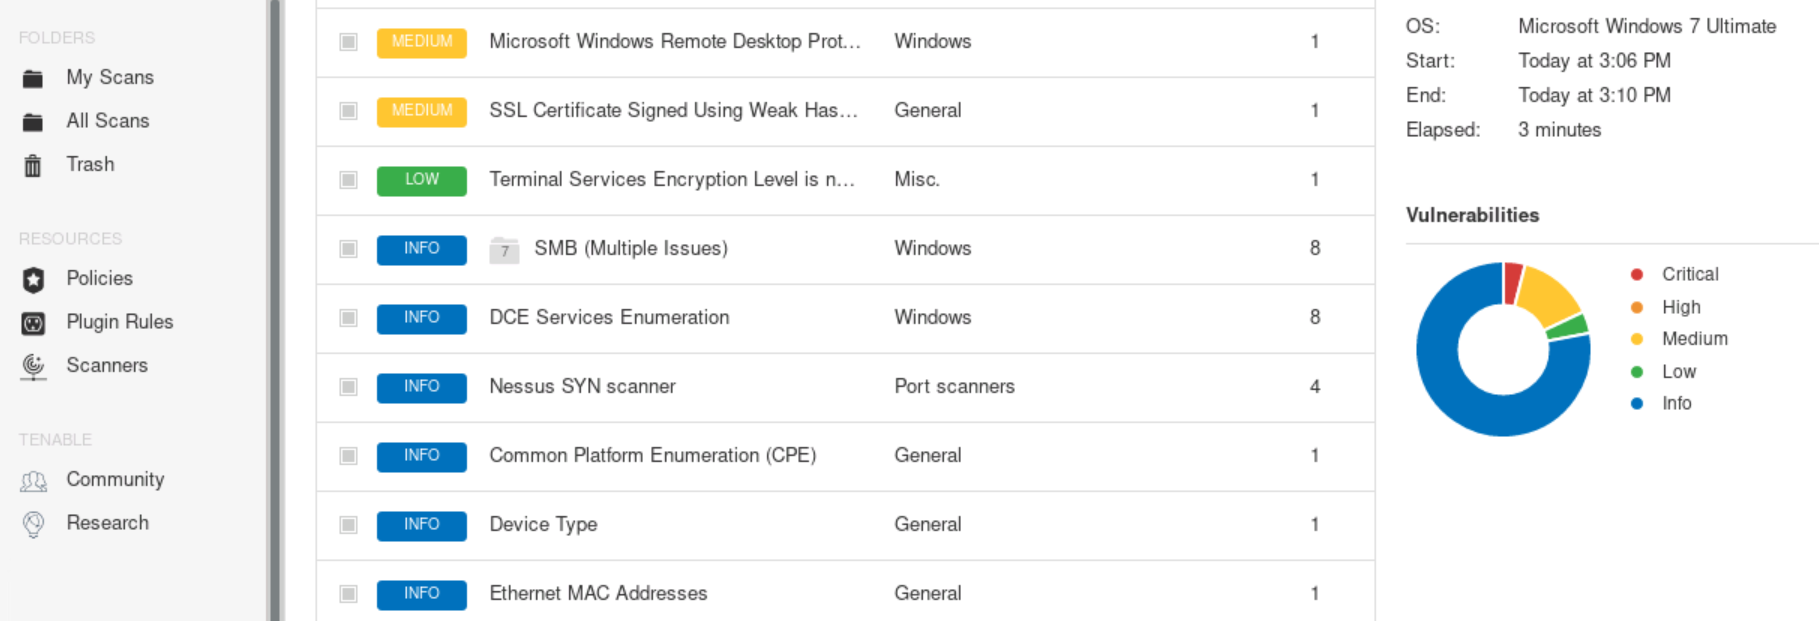This screenshot has width=1819, height=621.
Task: Open the SSL Certificate Signed Using Weak Hash entry
Action: click(672, 110)
